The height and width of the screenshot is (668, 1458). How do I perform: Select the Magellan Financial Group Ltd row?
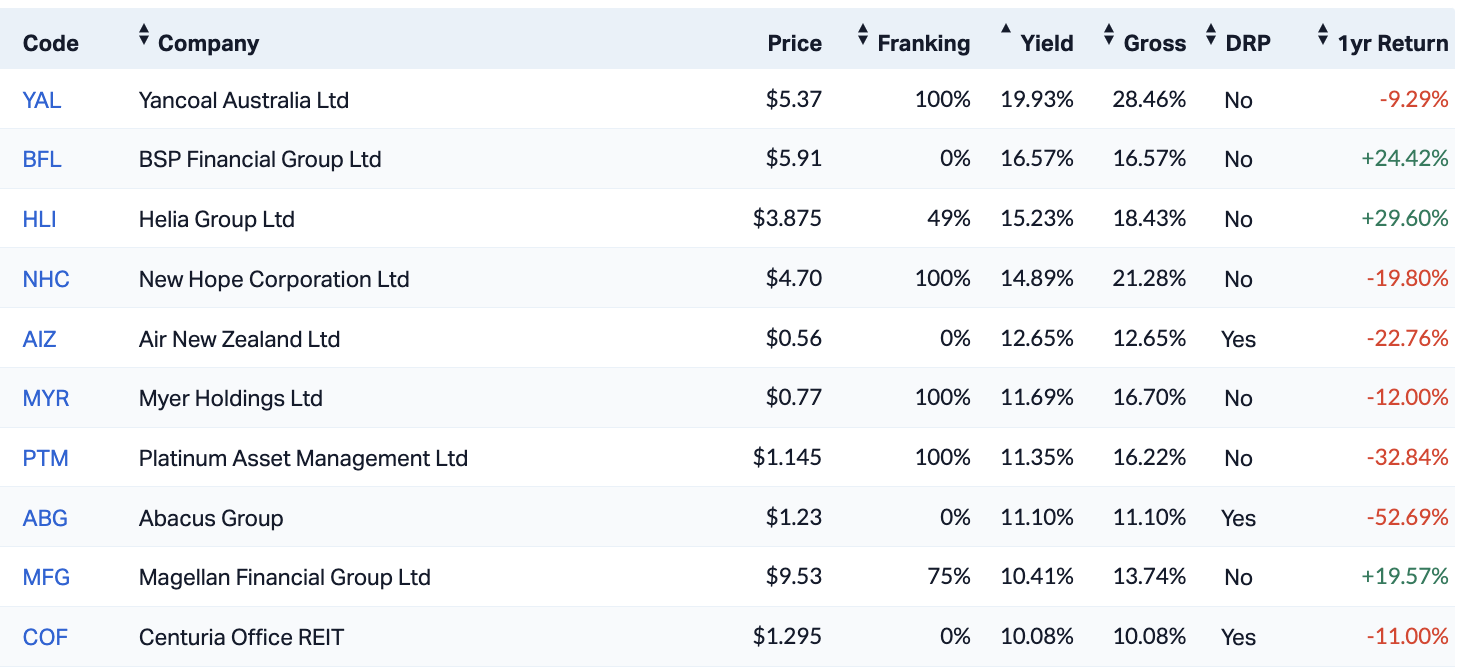tap(285, 577)
